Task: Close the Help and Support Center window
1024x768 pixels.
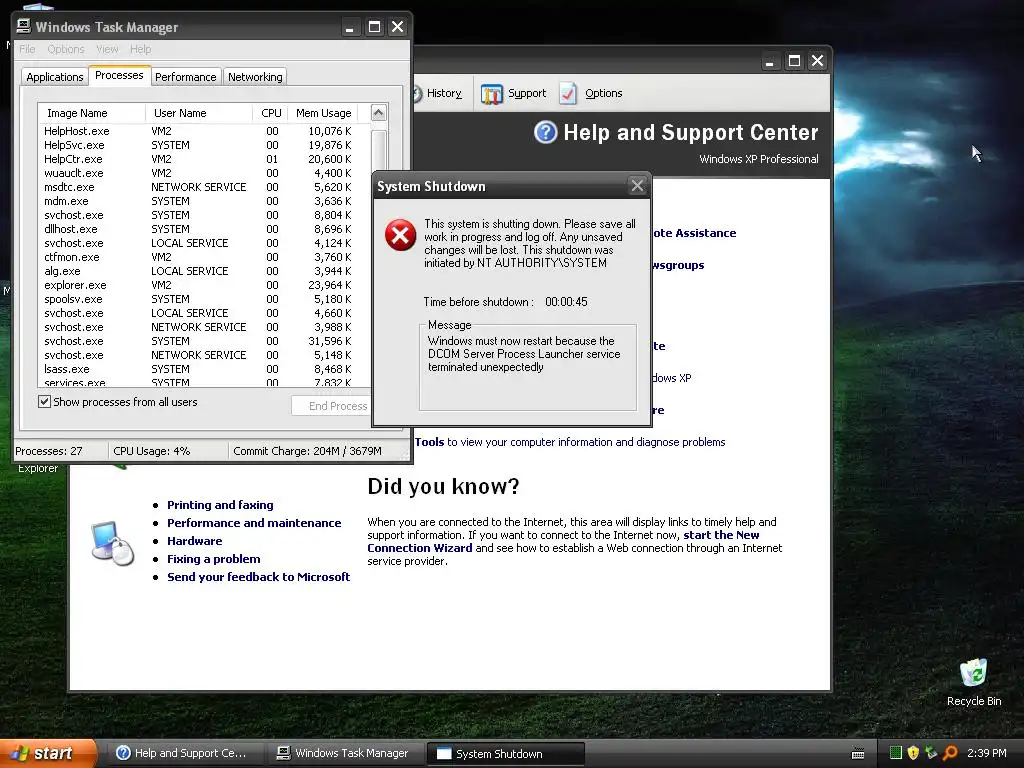Action: coord(817,61)
